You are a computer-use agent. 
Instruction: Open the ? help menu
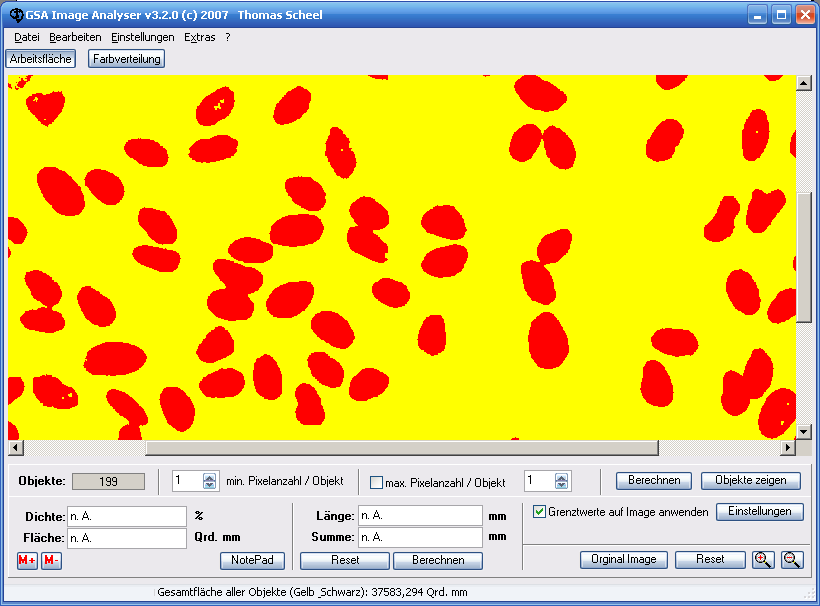click(x=227, y=37)
